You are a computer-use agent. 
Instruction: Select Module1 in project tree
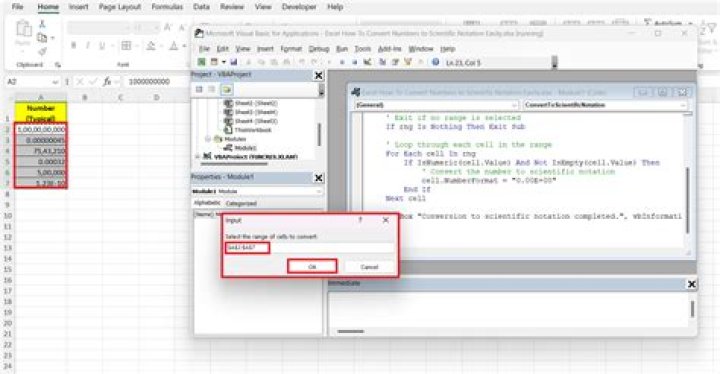click(x=245, y=147)
